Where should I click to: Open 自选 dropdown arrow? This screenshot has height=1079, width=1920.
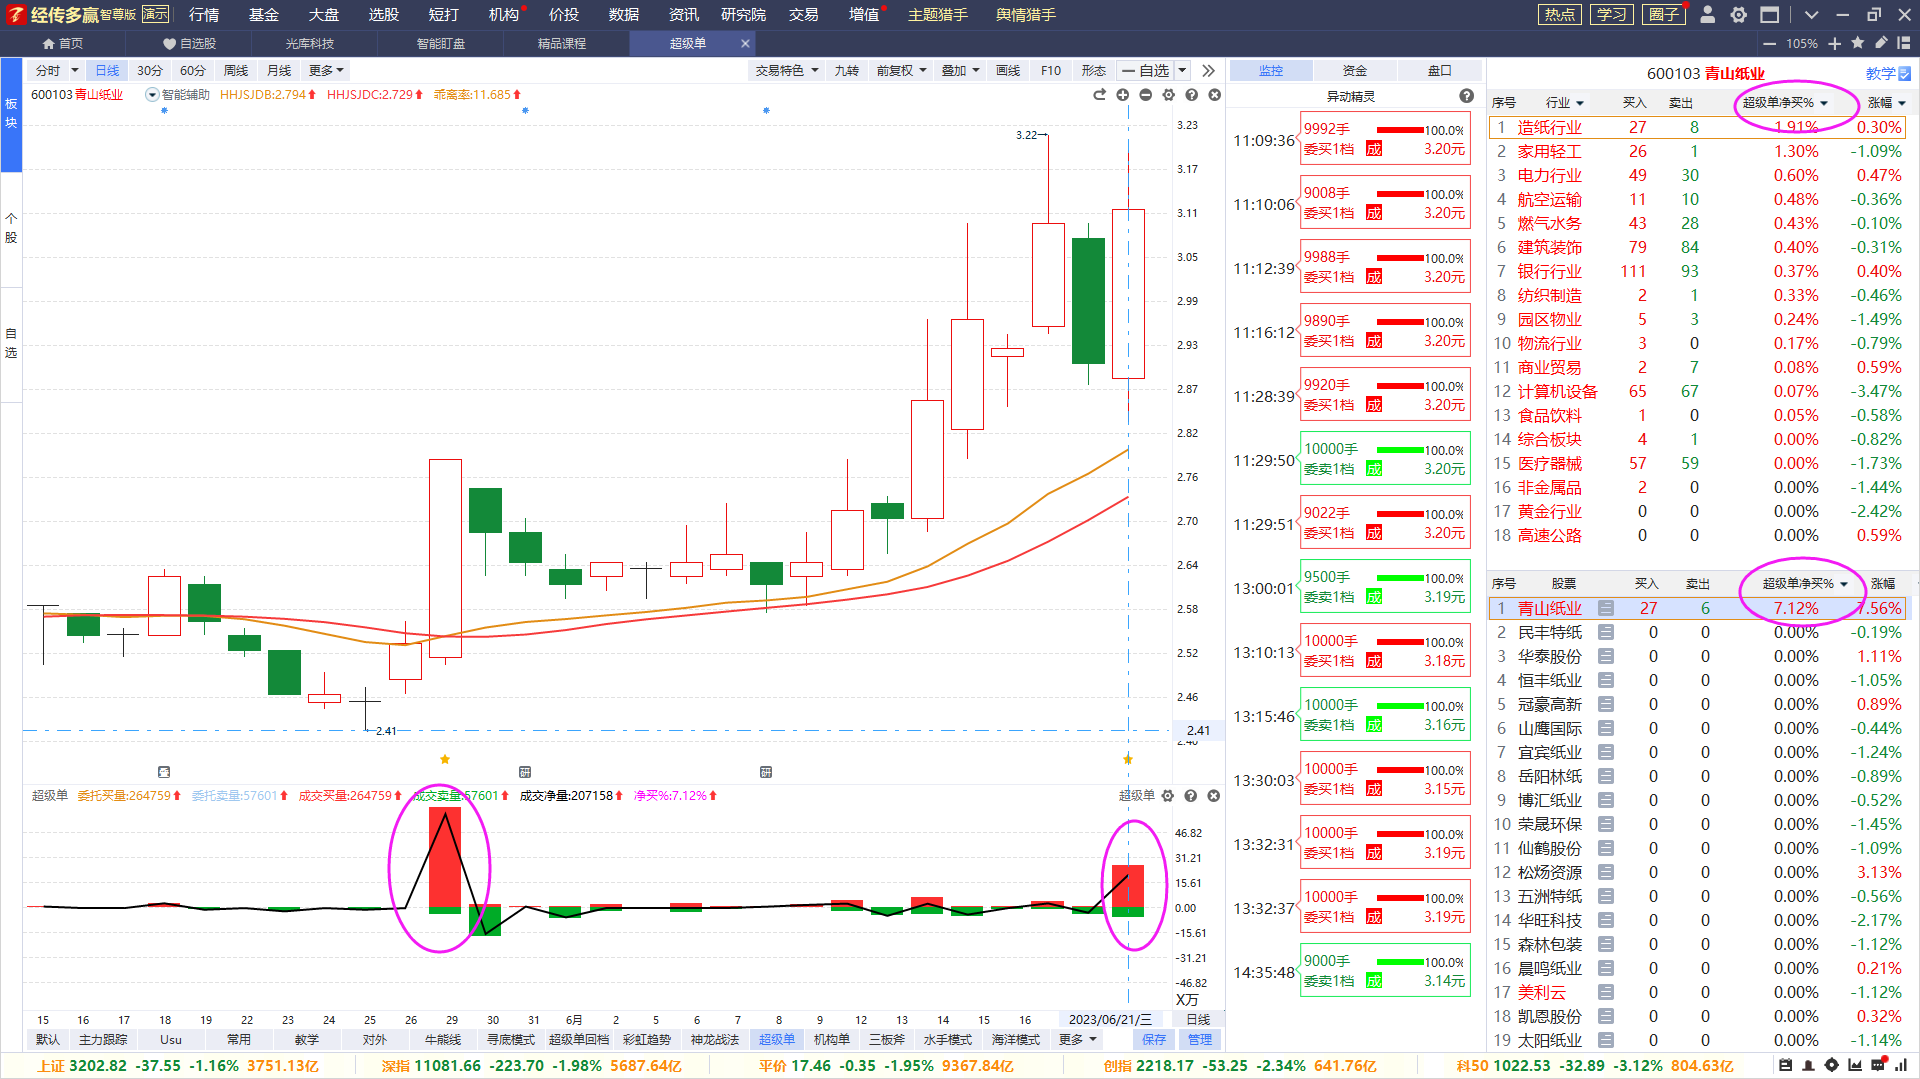click(x=1182, y=71)
